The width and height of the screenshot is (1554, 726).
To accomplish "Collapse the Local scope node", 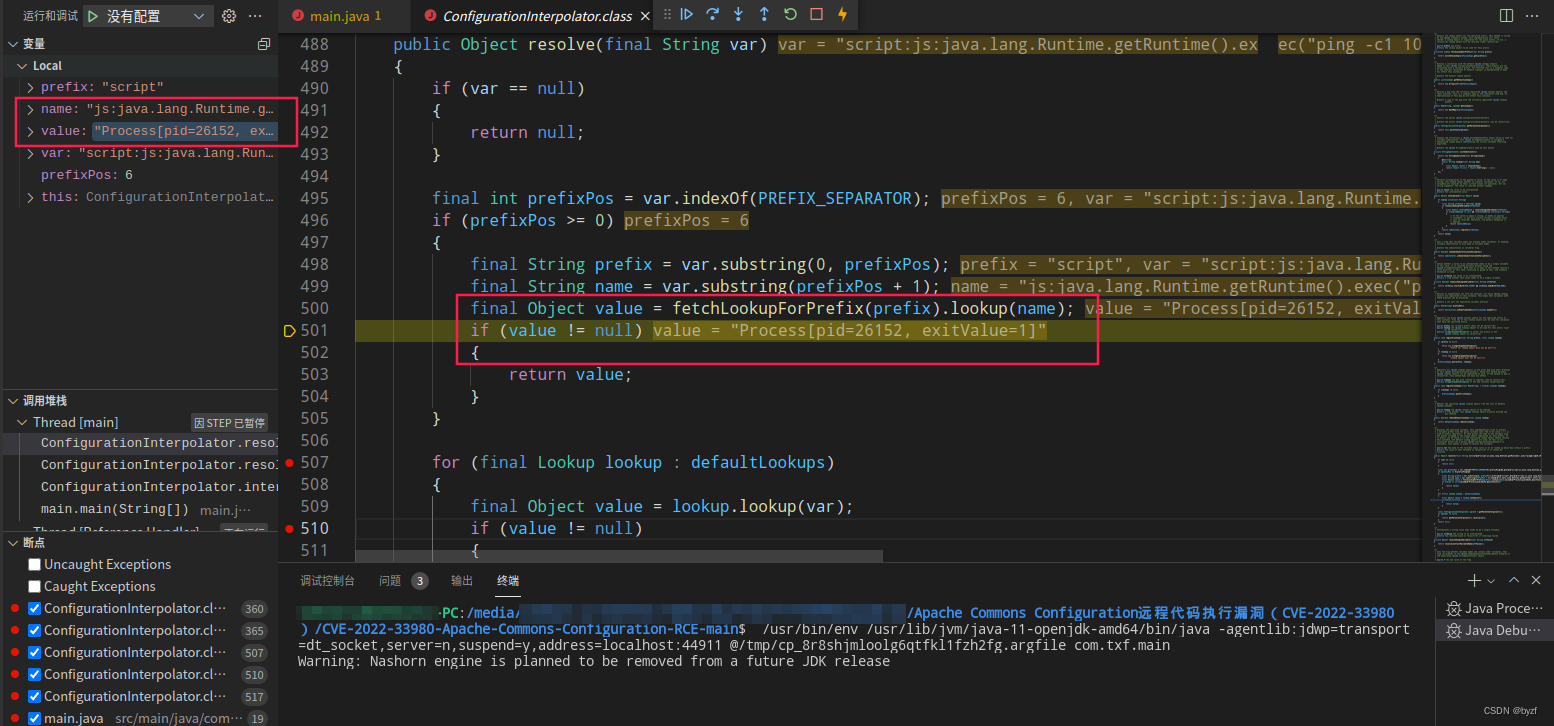I will point(21,66).
